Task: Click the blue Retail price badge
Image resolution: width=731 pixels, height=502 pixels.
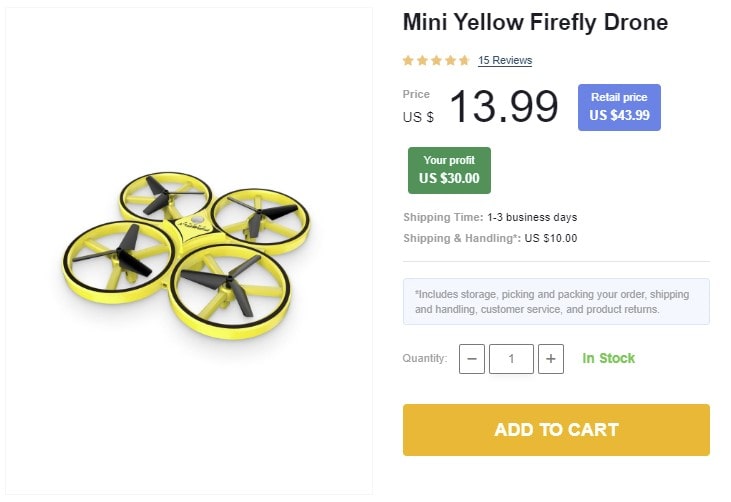Action: [x=619, y=107]
